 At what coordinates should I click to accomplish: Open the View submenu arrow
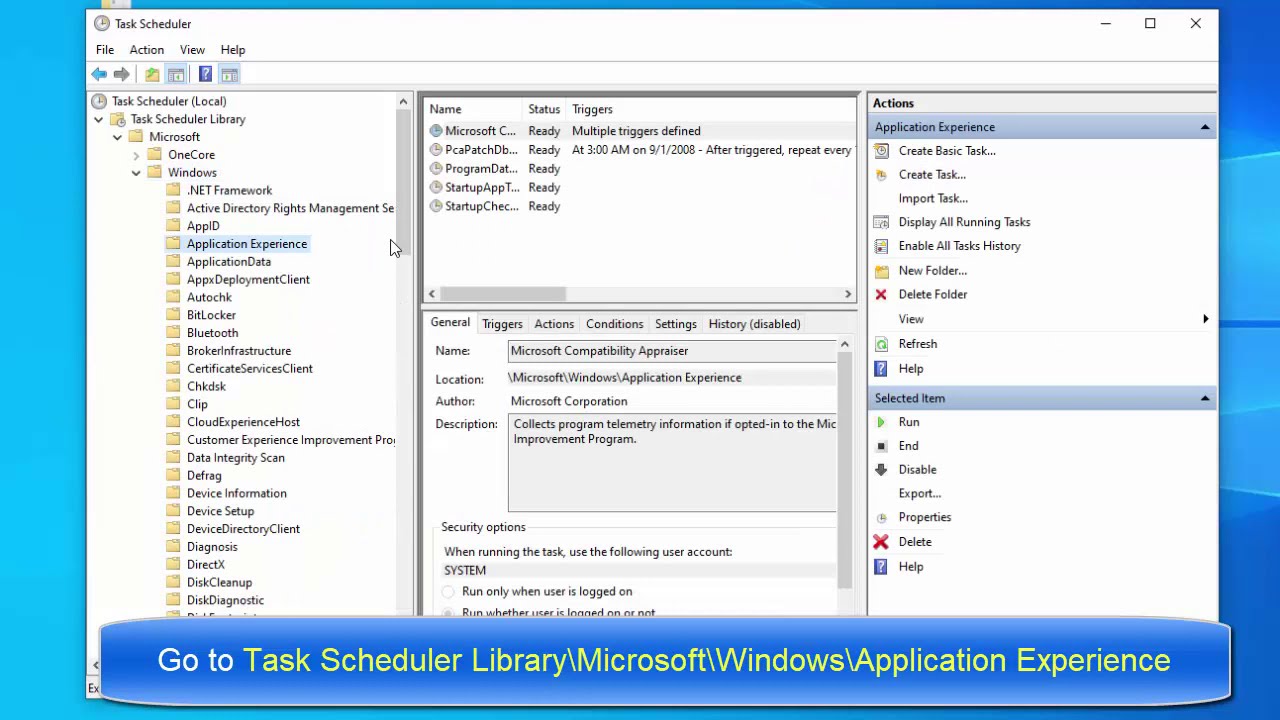[1206, 319]
